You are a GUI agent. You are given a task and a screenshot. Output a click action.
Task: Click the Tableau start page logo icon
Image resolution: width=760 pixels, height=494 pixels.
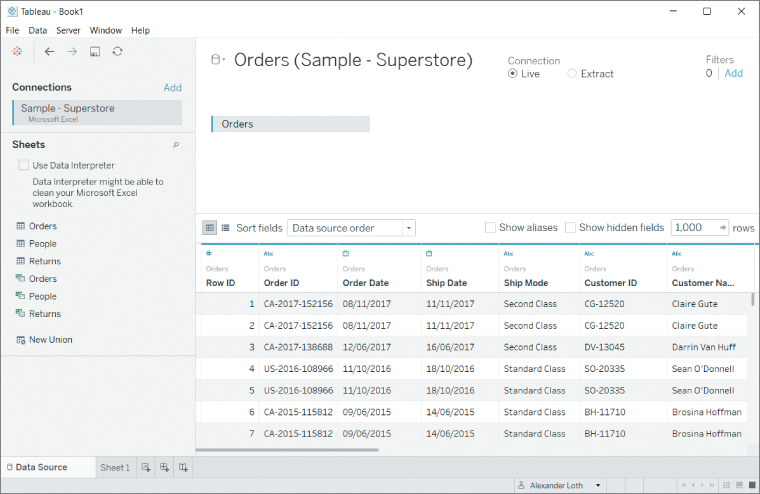coord(17,51)
